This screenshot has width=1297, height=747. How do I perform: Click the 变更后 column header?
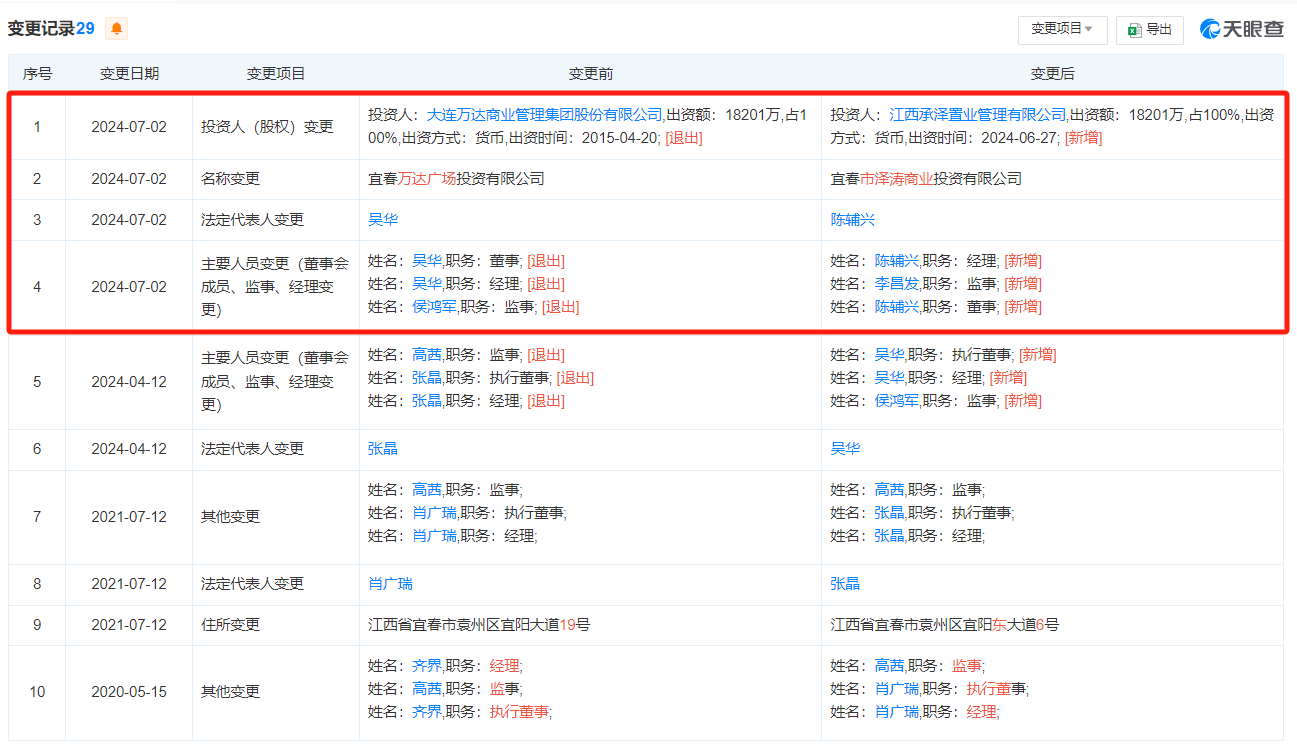1053,74
